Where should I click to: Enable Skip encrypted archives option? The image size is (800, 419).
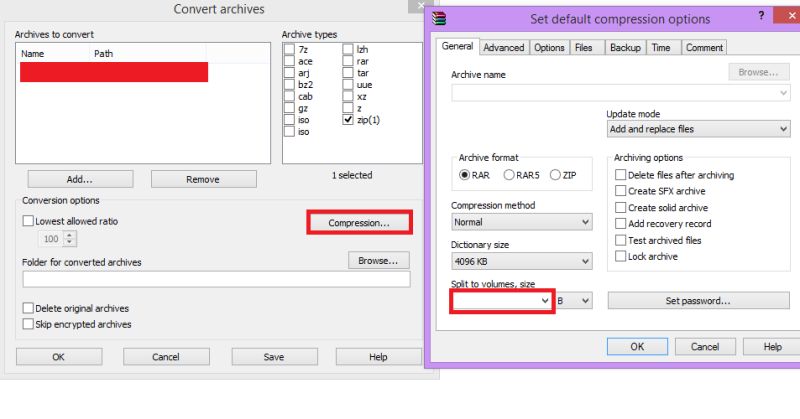tap(28, 324)
